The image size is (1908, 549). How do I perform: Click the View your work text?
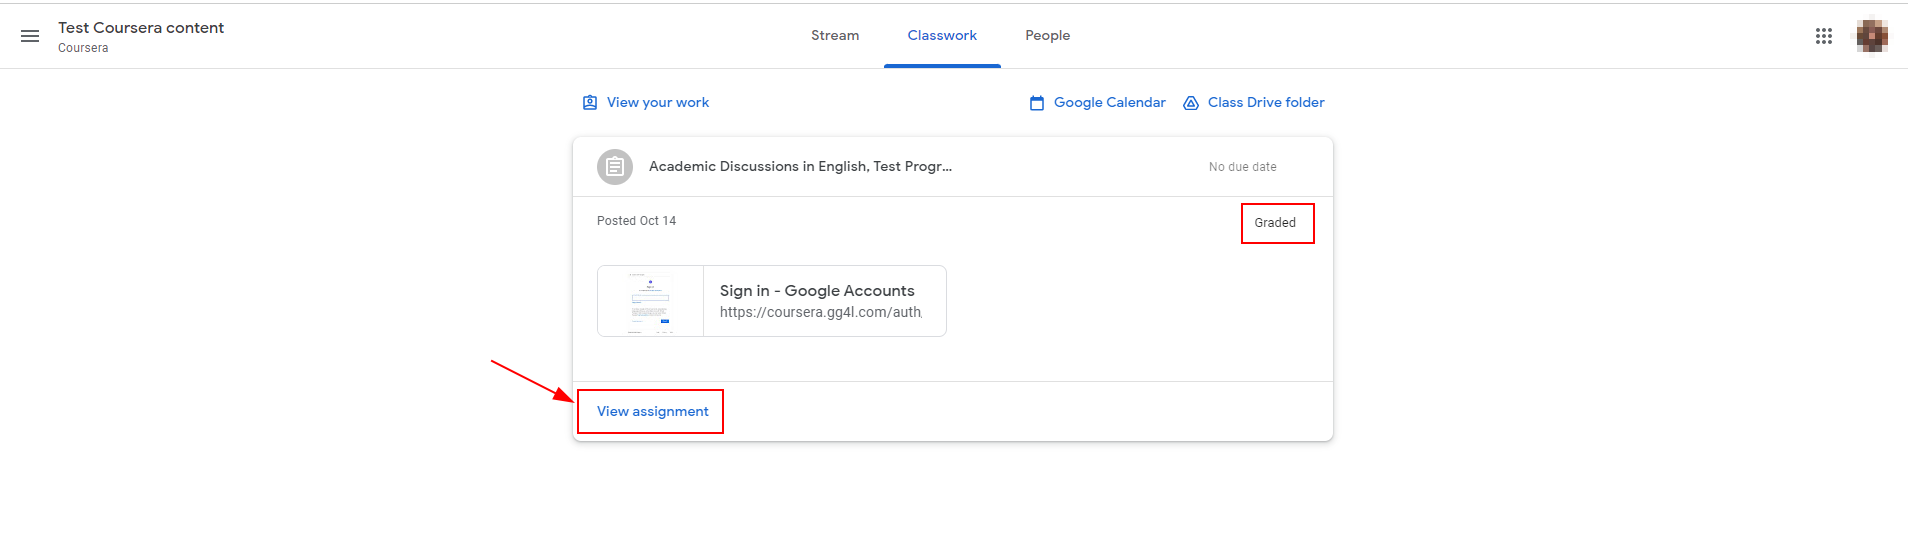[x=658, y=103]
